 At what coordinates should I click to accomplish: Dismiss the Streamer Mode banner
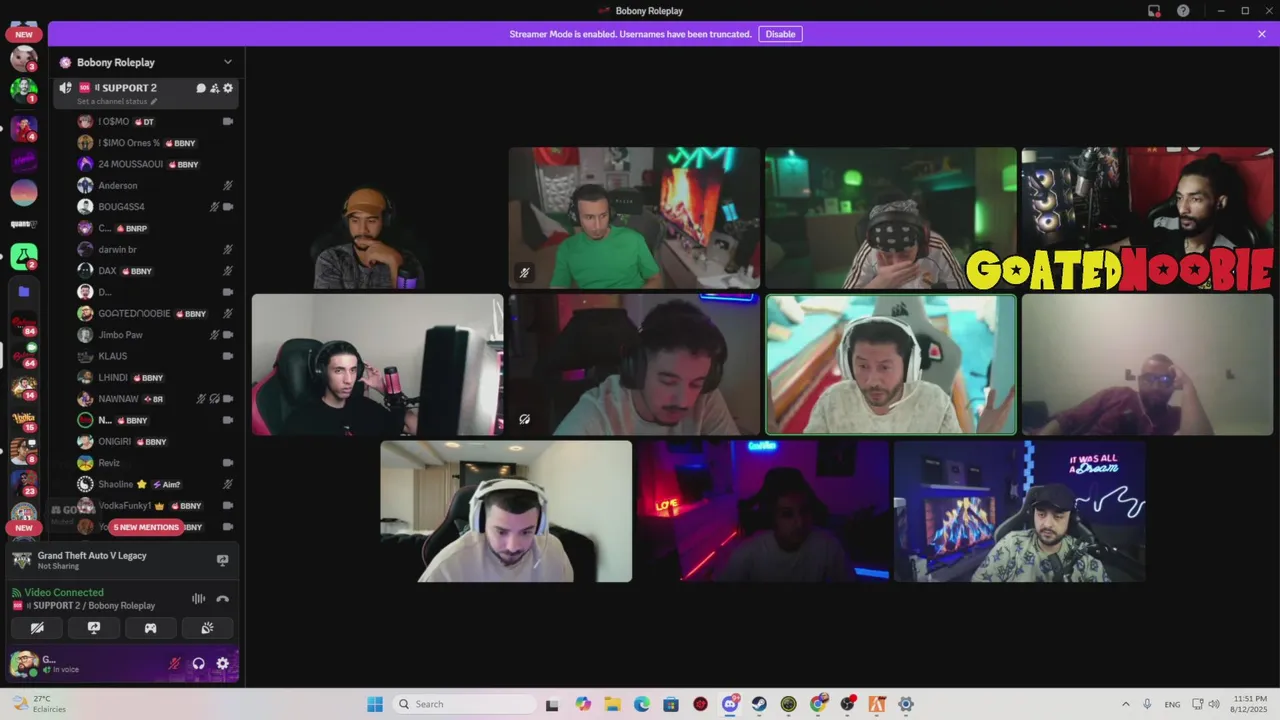pos(1262,34)
